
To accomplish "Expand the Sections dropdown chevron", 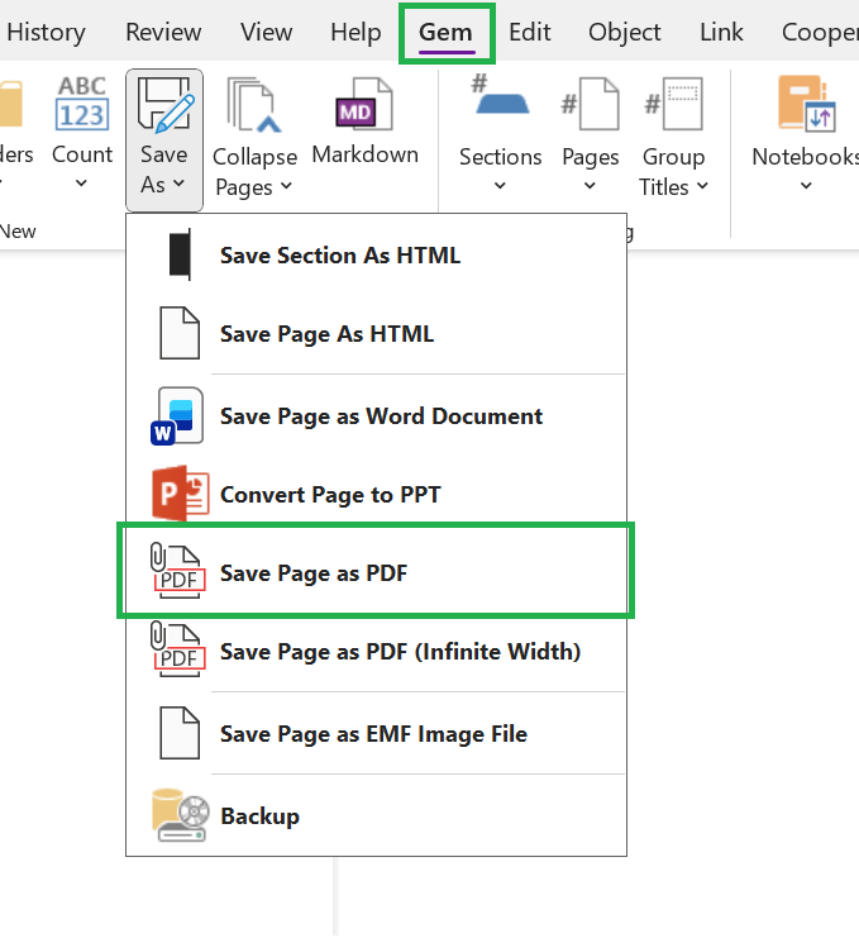I will (500, 186).
